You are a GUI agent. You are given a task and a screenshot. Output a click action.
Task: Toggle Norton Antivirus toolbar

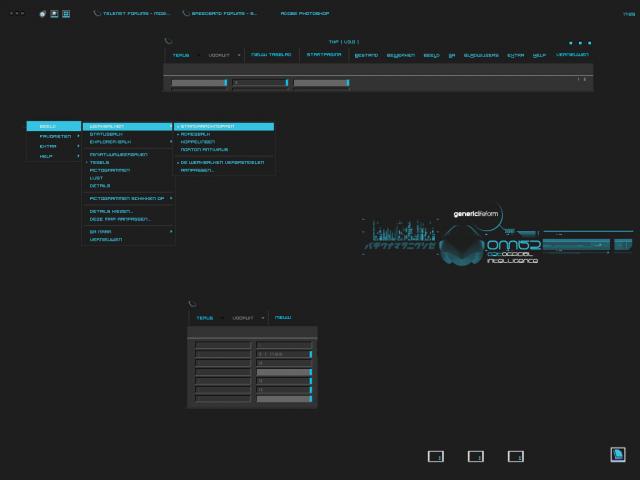(x=224, y=150)
